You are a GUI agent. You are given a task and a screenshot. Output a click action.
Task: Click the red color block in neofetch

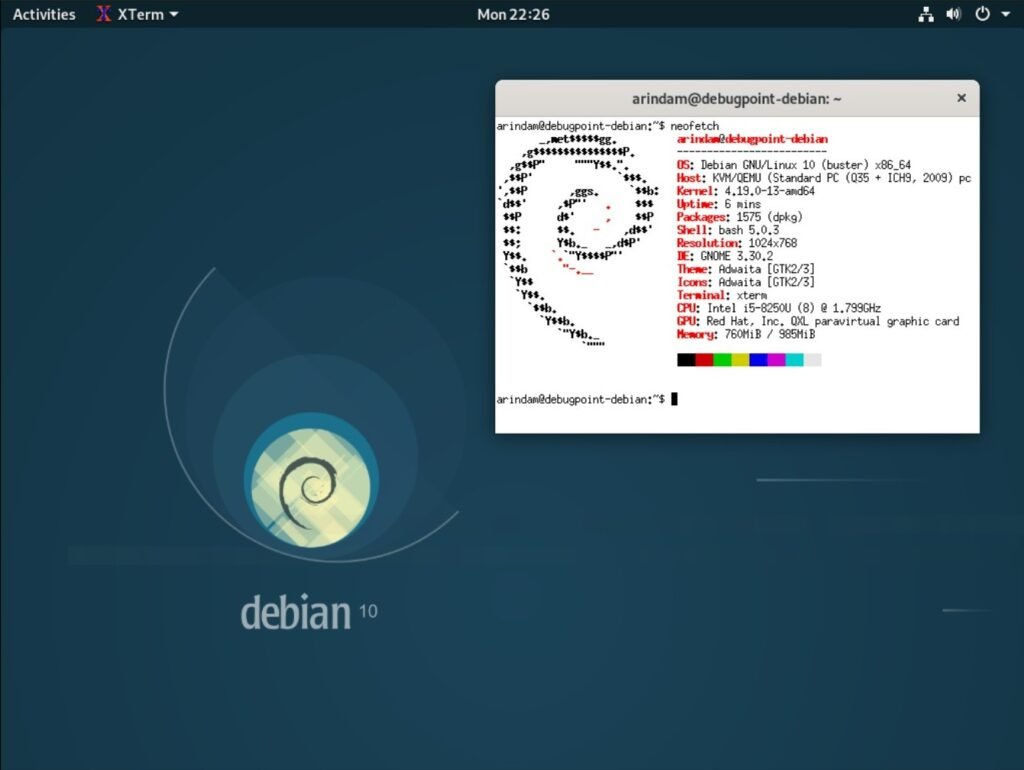704,360
